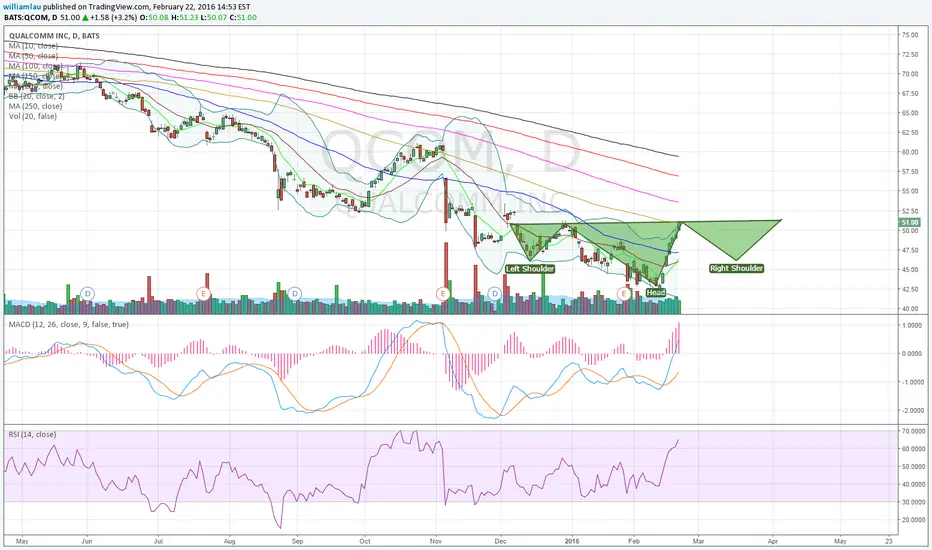Click the Oct label on time axis
This screenshot has width=932, height=550.
(x=365, y=541)
